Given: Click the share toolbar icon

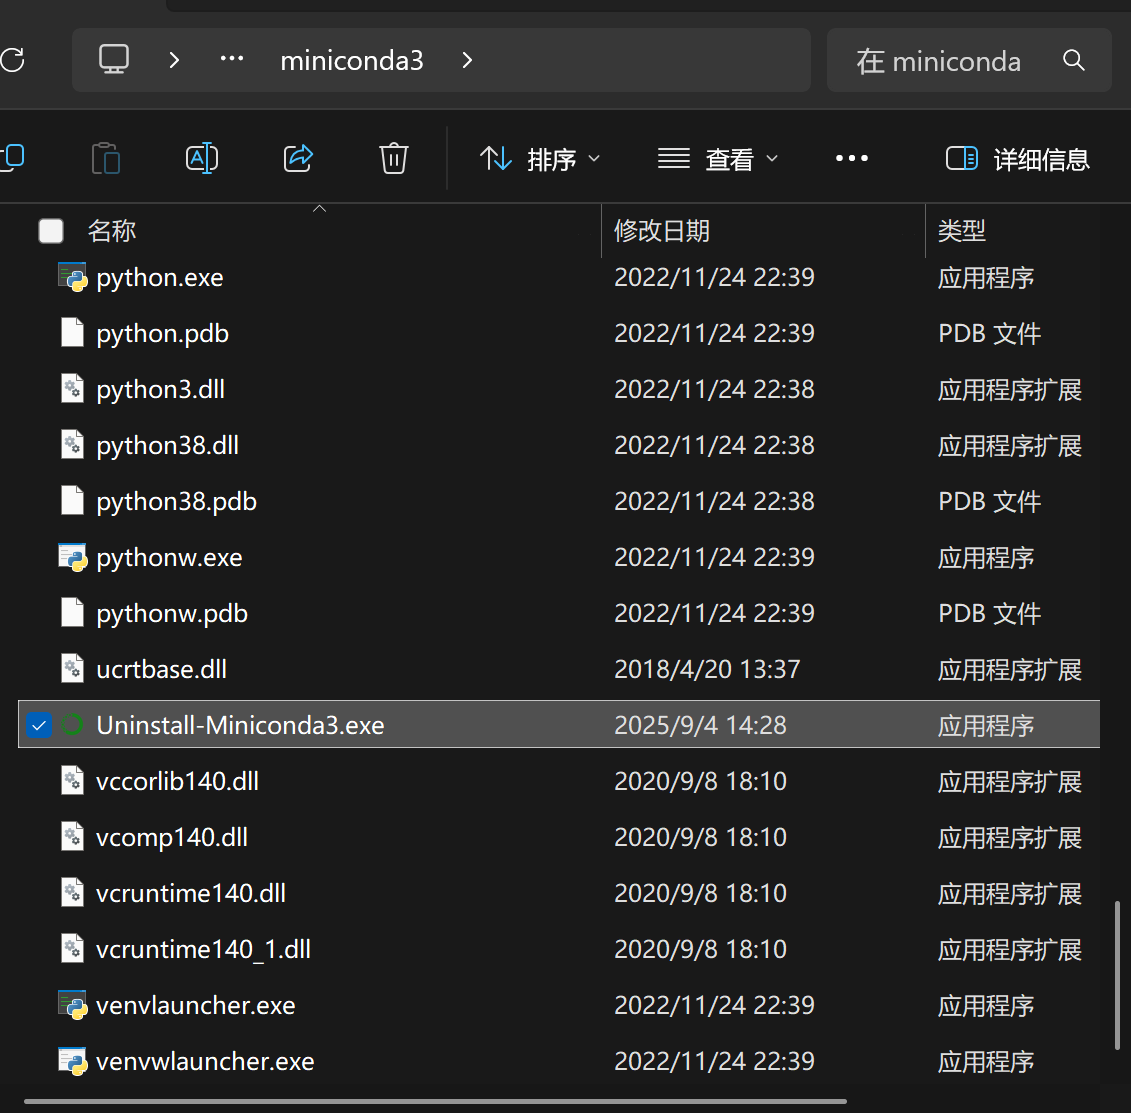Looking at the screenshot, I should 298,158.
